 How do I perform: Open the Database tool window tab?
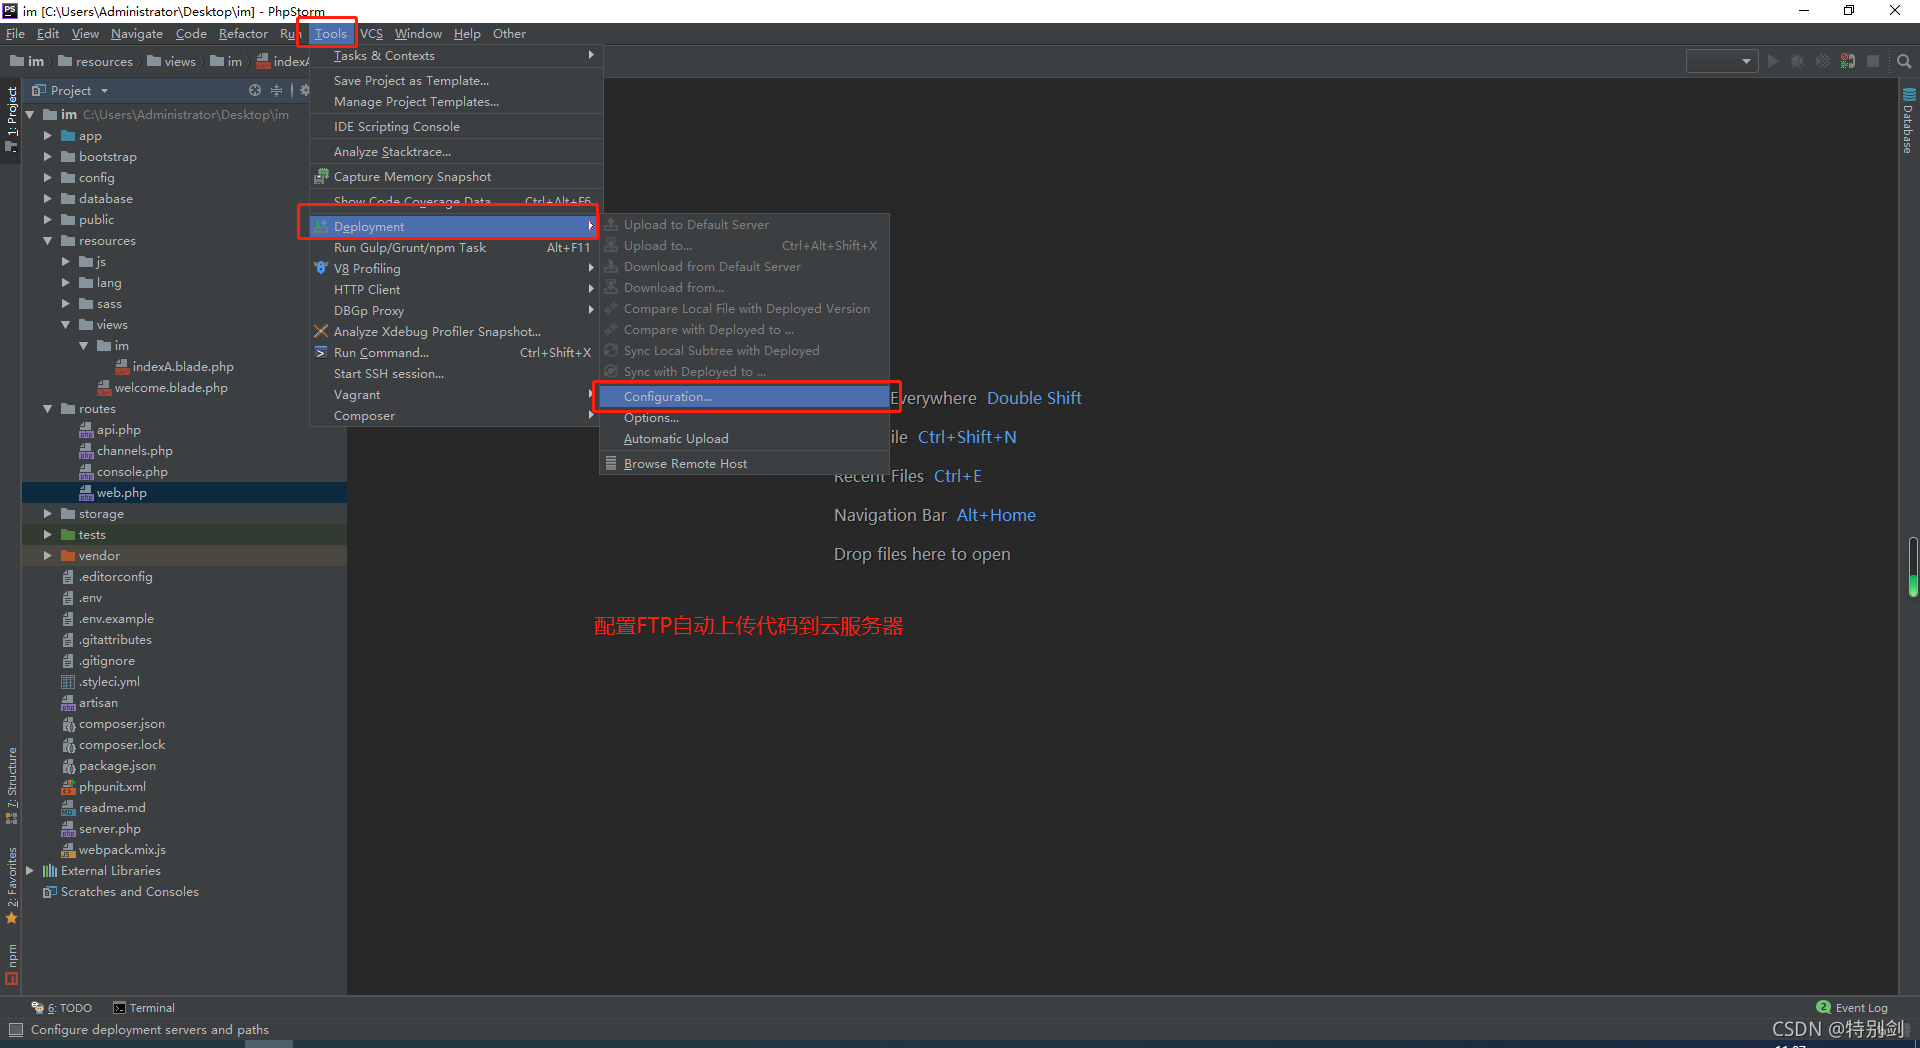[1909, 121]
